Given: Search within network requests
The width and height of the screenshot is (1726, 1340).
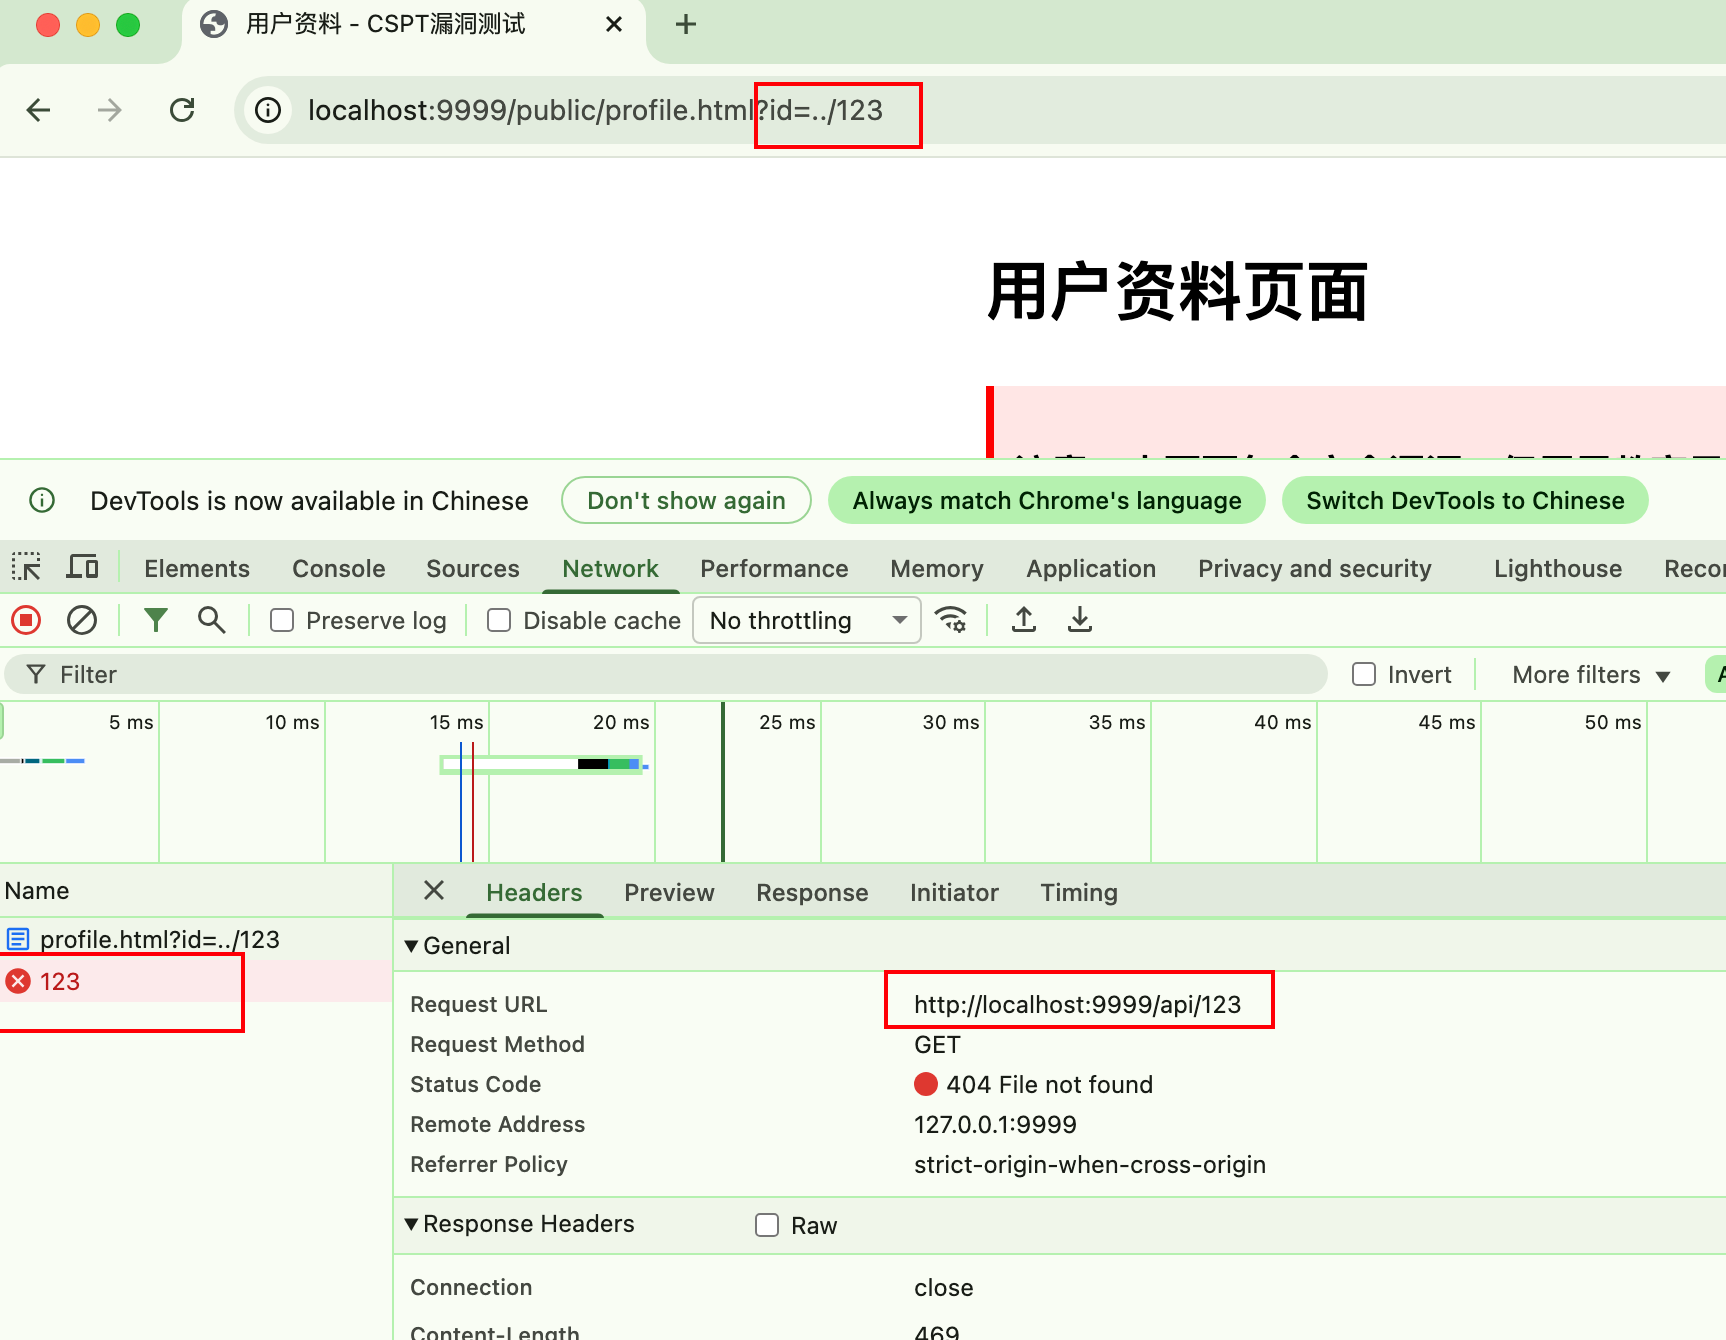Looking at the screenshot, I should pyautogui.click(x=211, y=620).
